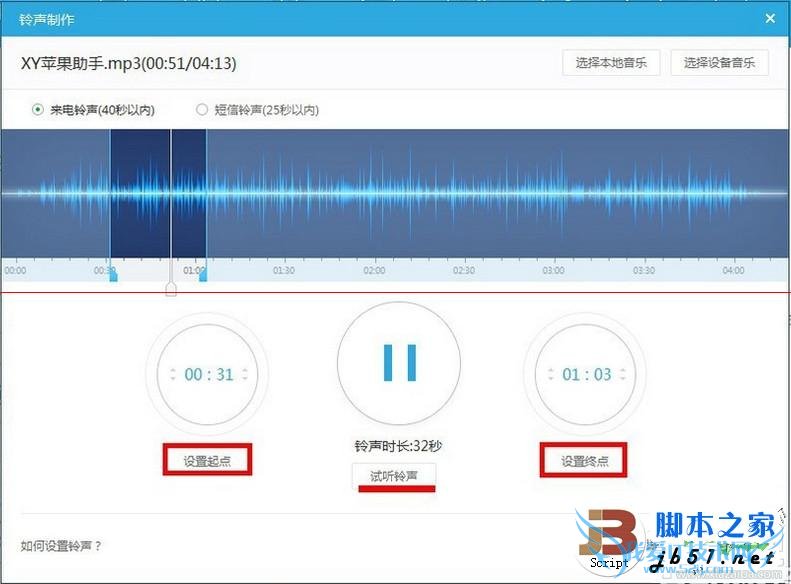Image resolution: width=791 pixels, height=584 pixels.
Task: Click 设置起点 to set the start point
Action: [x=207, y=460]
